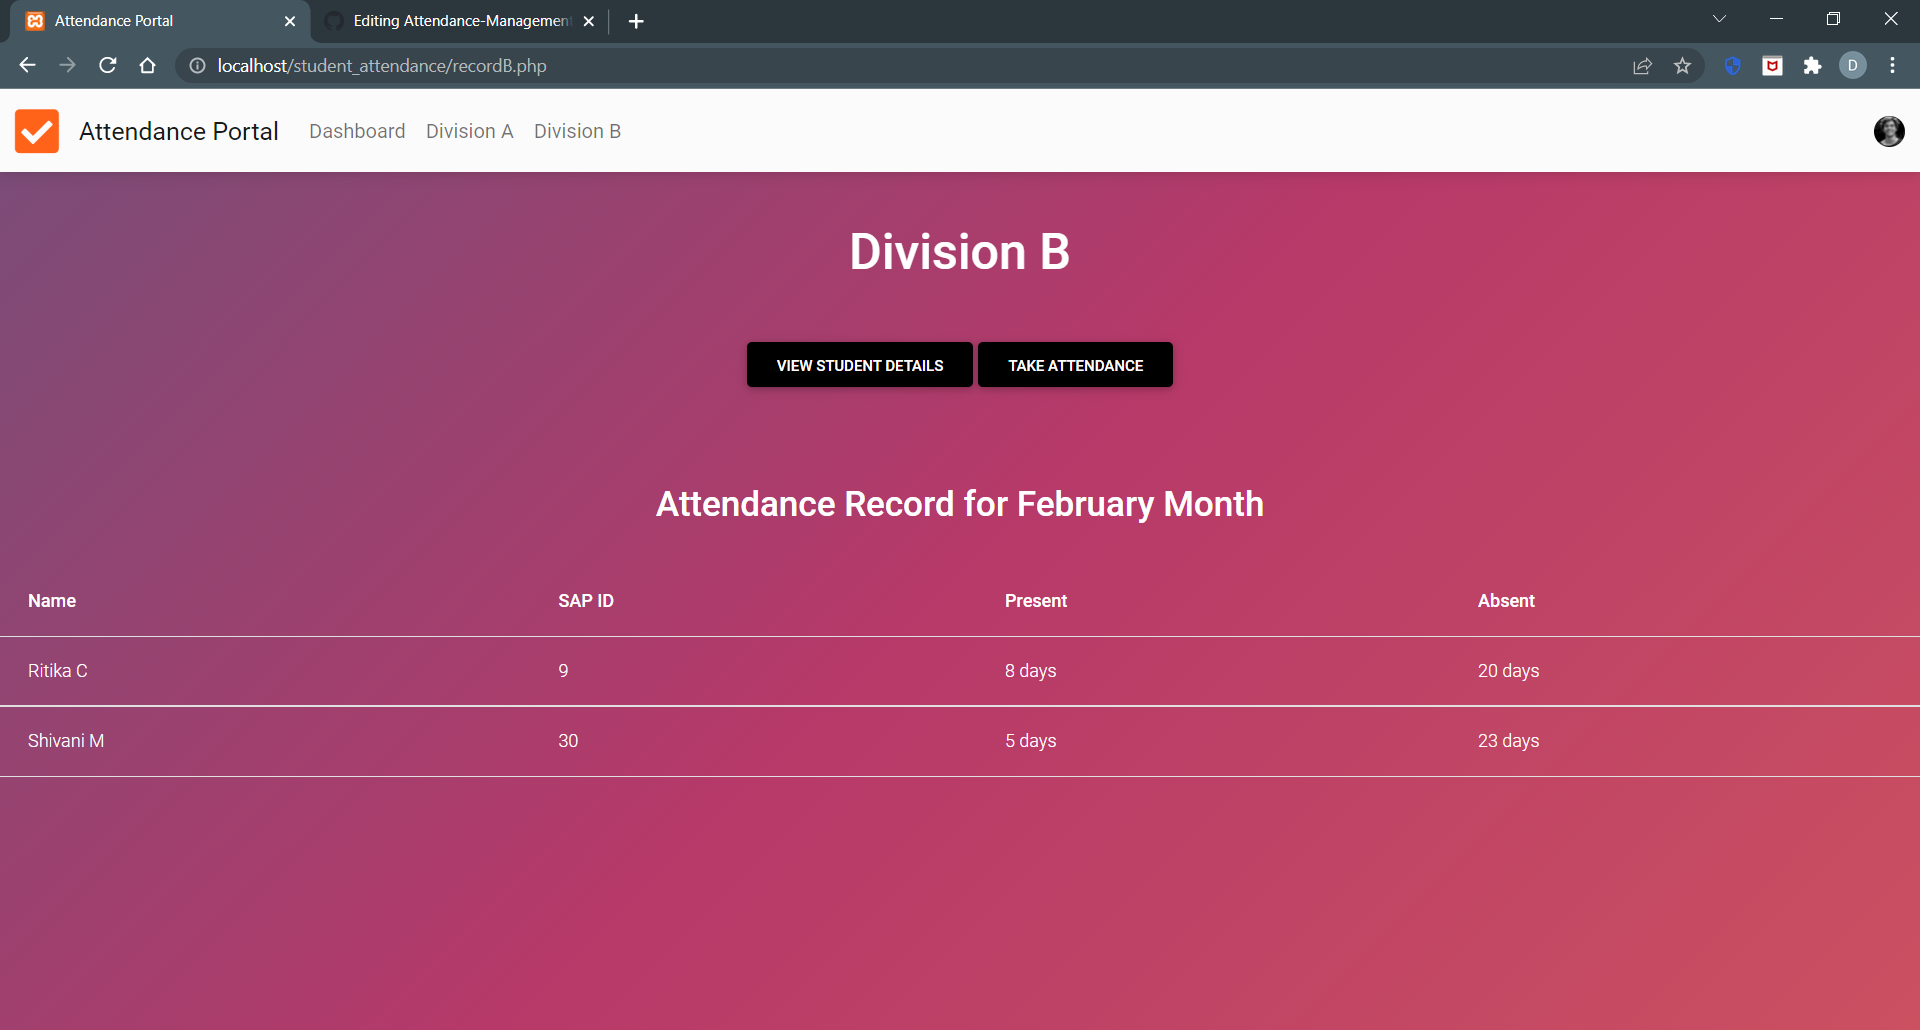Image resolution: width=1920 pixels, height=1030 pixels.
Task: Click the TAKE ATTENDANCE button
Action: [1075, 364]
